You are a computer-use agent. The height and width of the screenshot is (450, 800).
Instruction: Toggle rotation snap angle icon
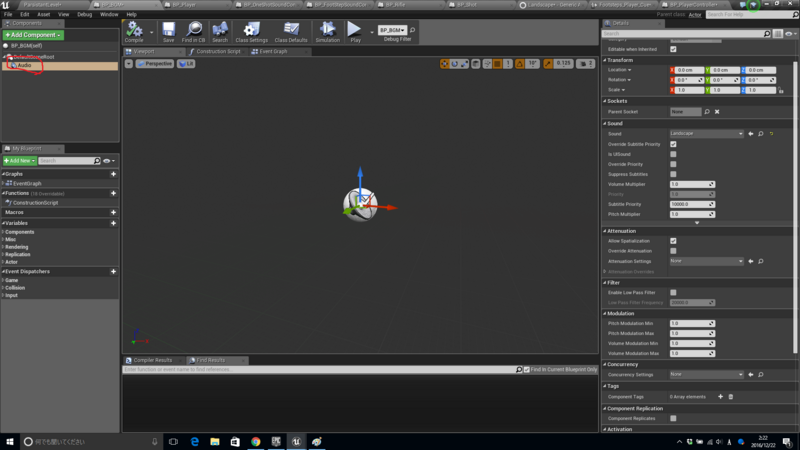coord(519,64)
